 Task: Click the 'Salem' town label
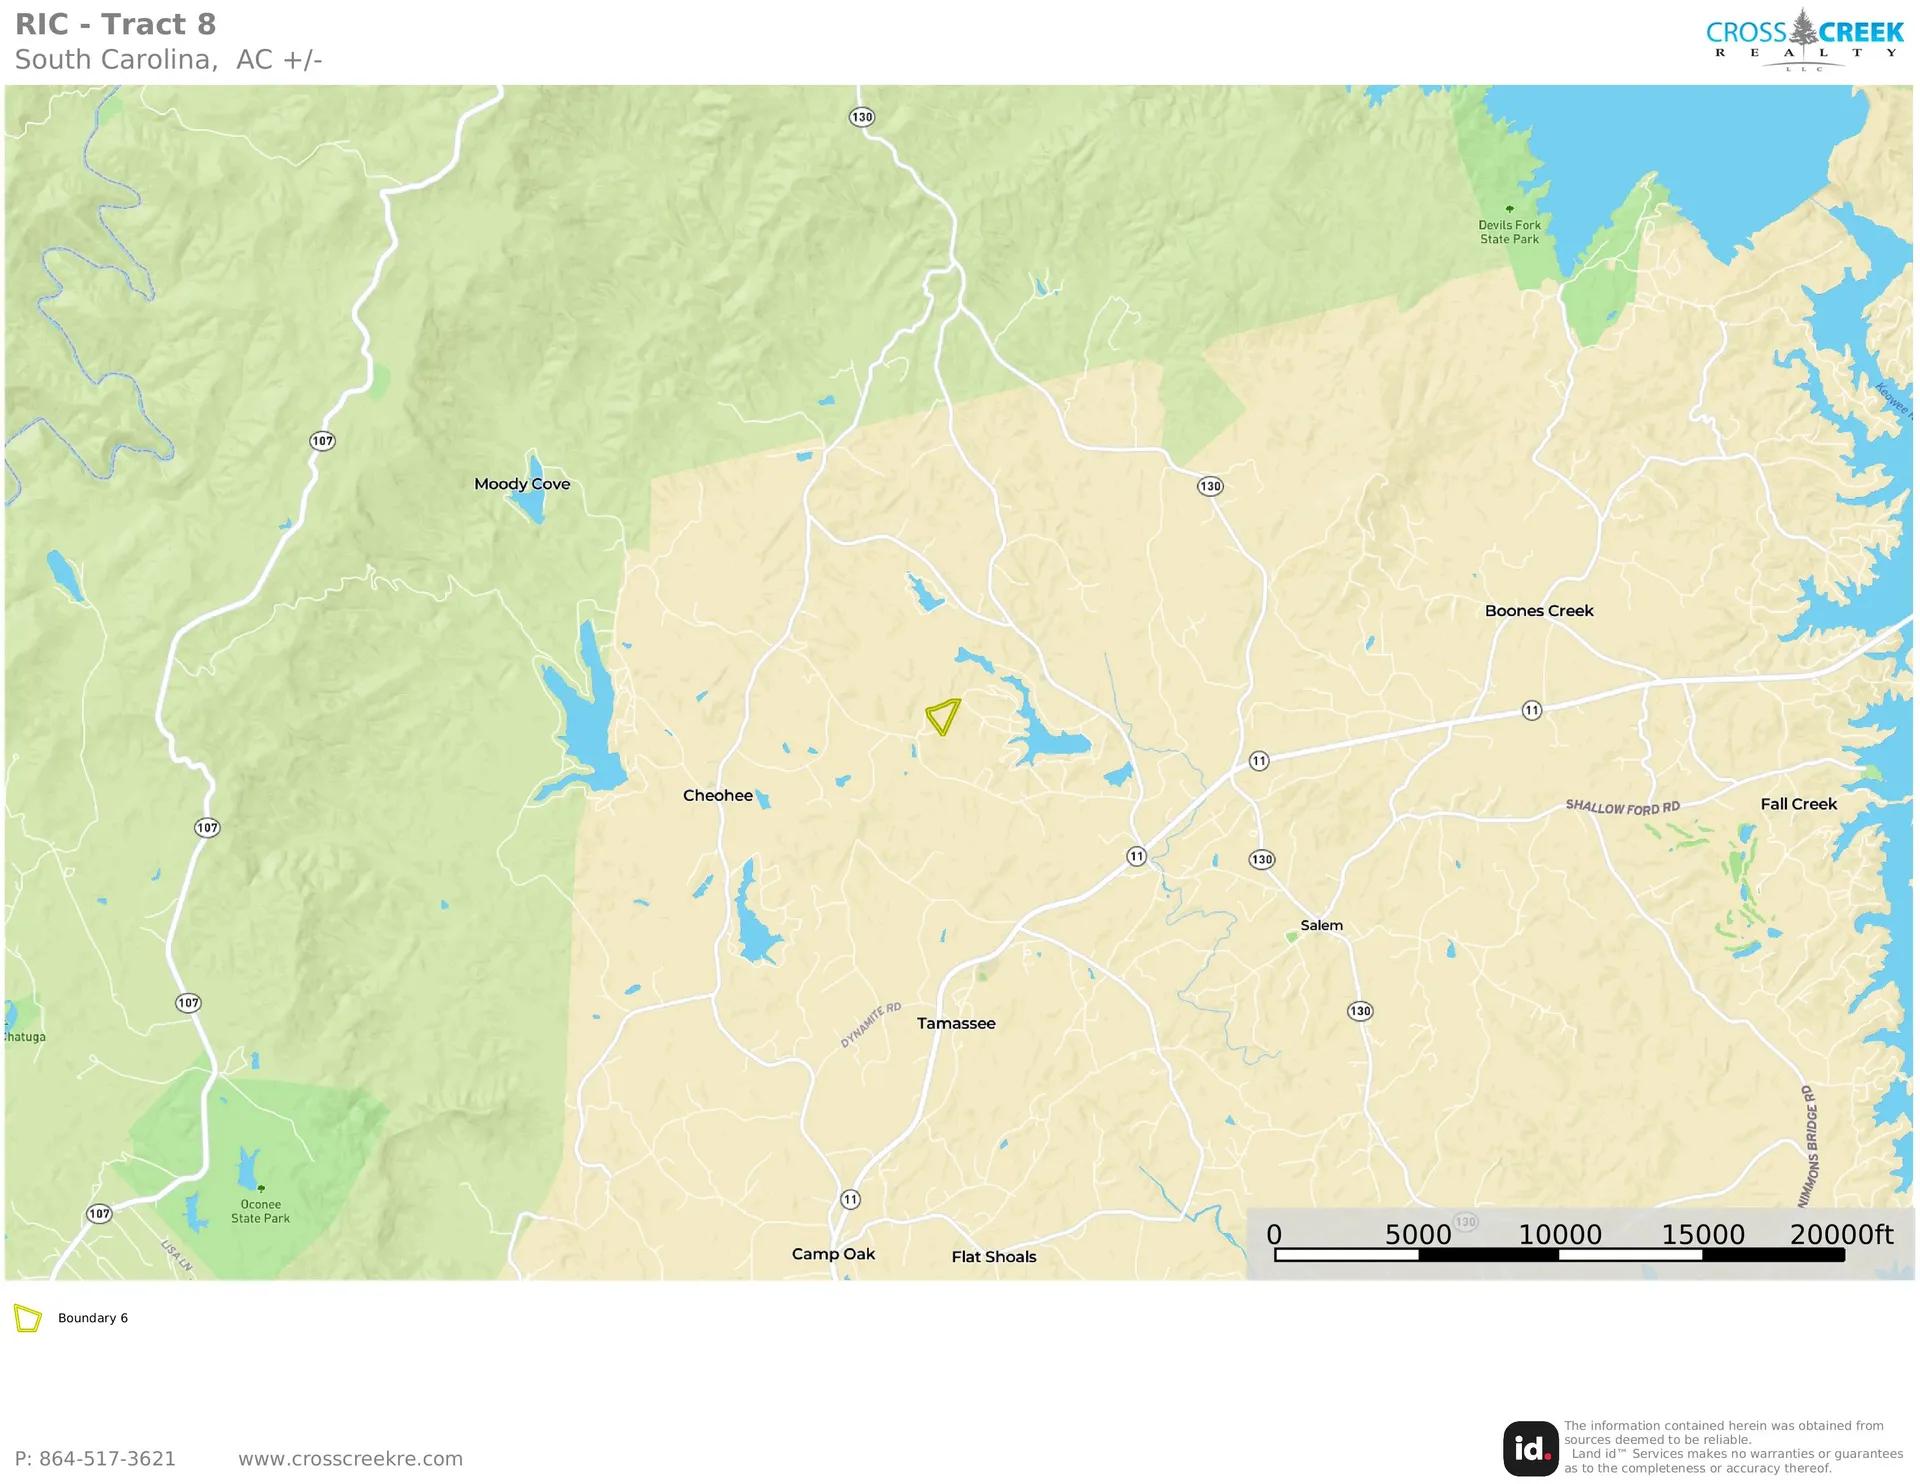[1321, 925]
